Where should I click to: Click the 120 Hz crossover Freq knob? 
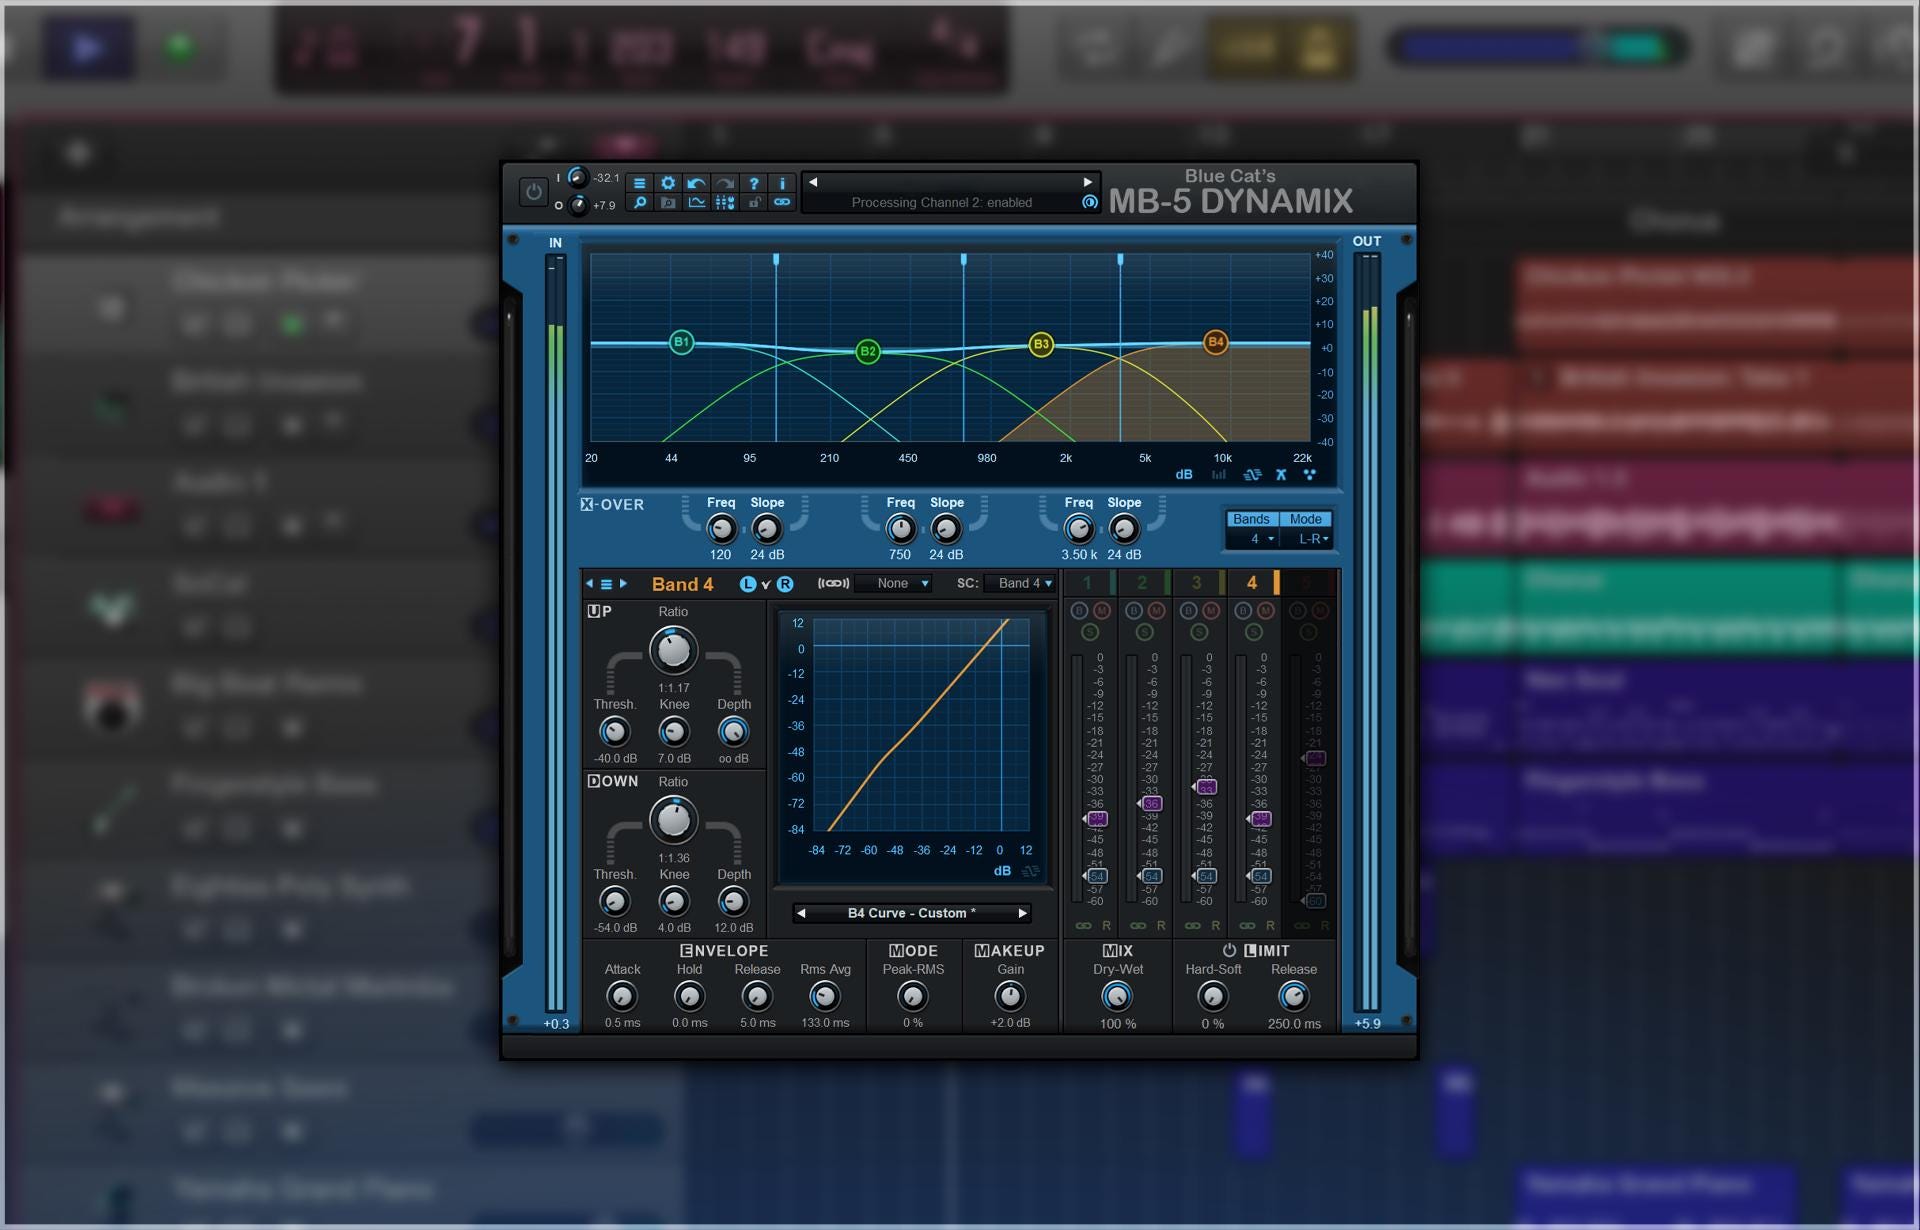(721, 529)
